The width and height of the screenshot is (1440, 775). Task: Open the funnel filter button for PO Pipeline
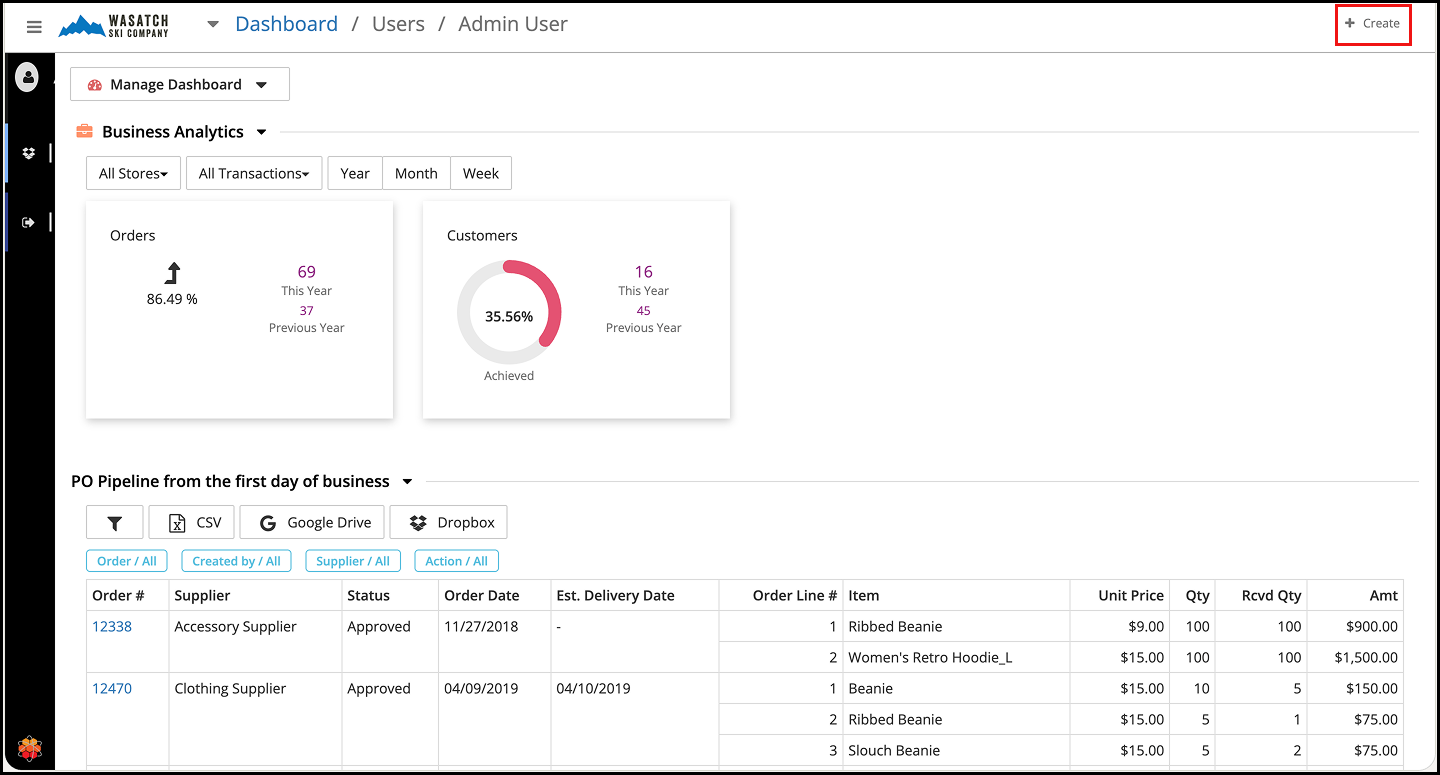click(x=114, y=522)
